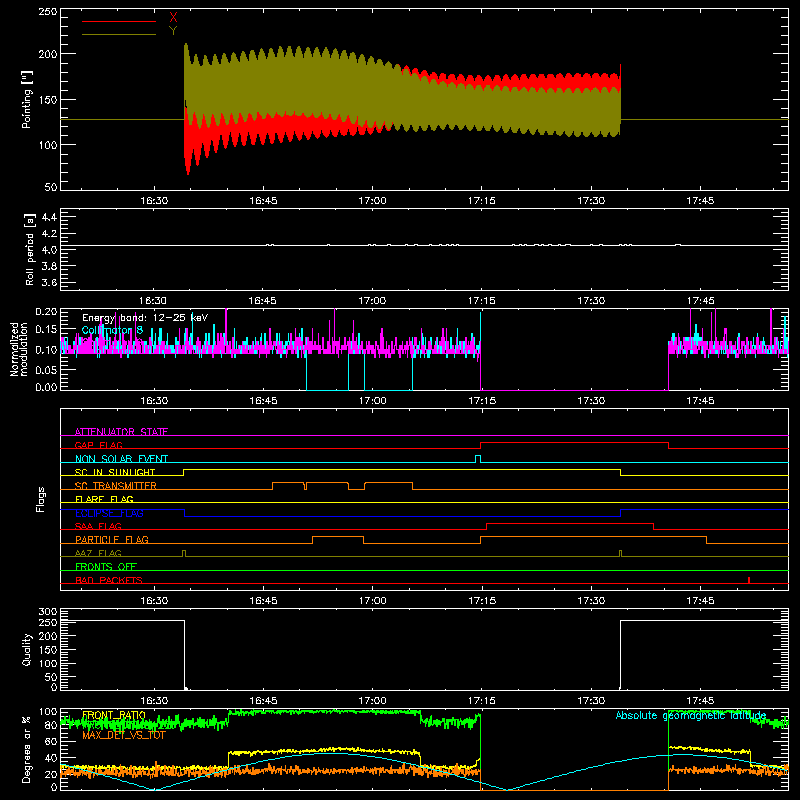Click the 16:45 label under Roll period plot
The height and width of the screenshot is (800, 800).
(263, 301)
